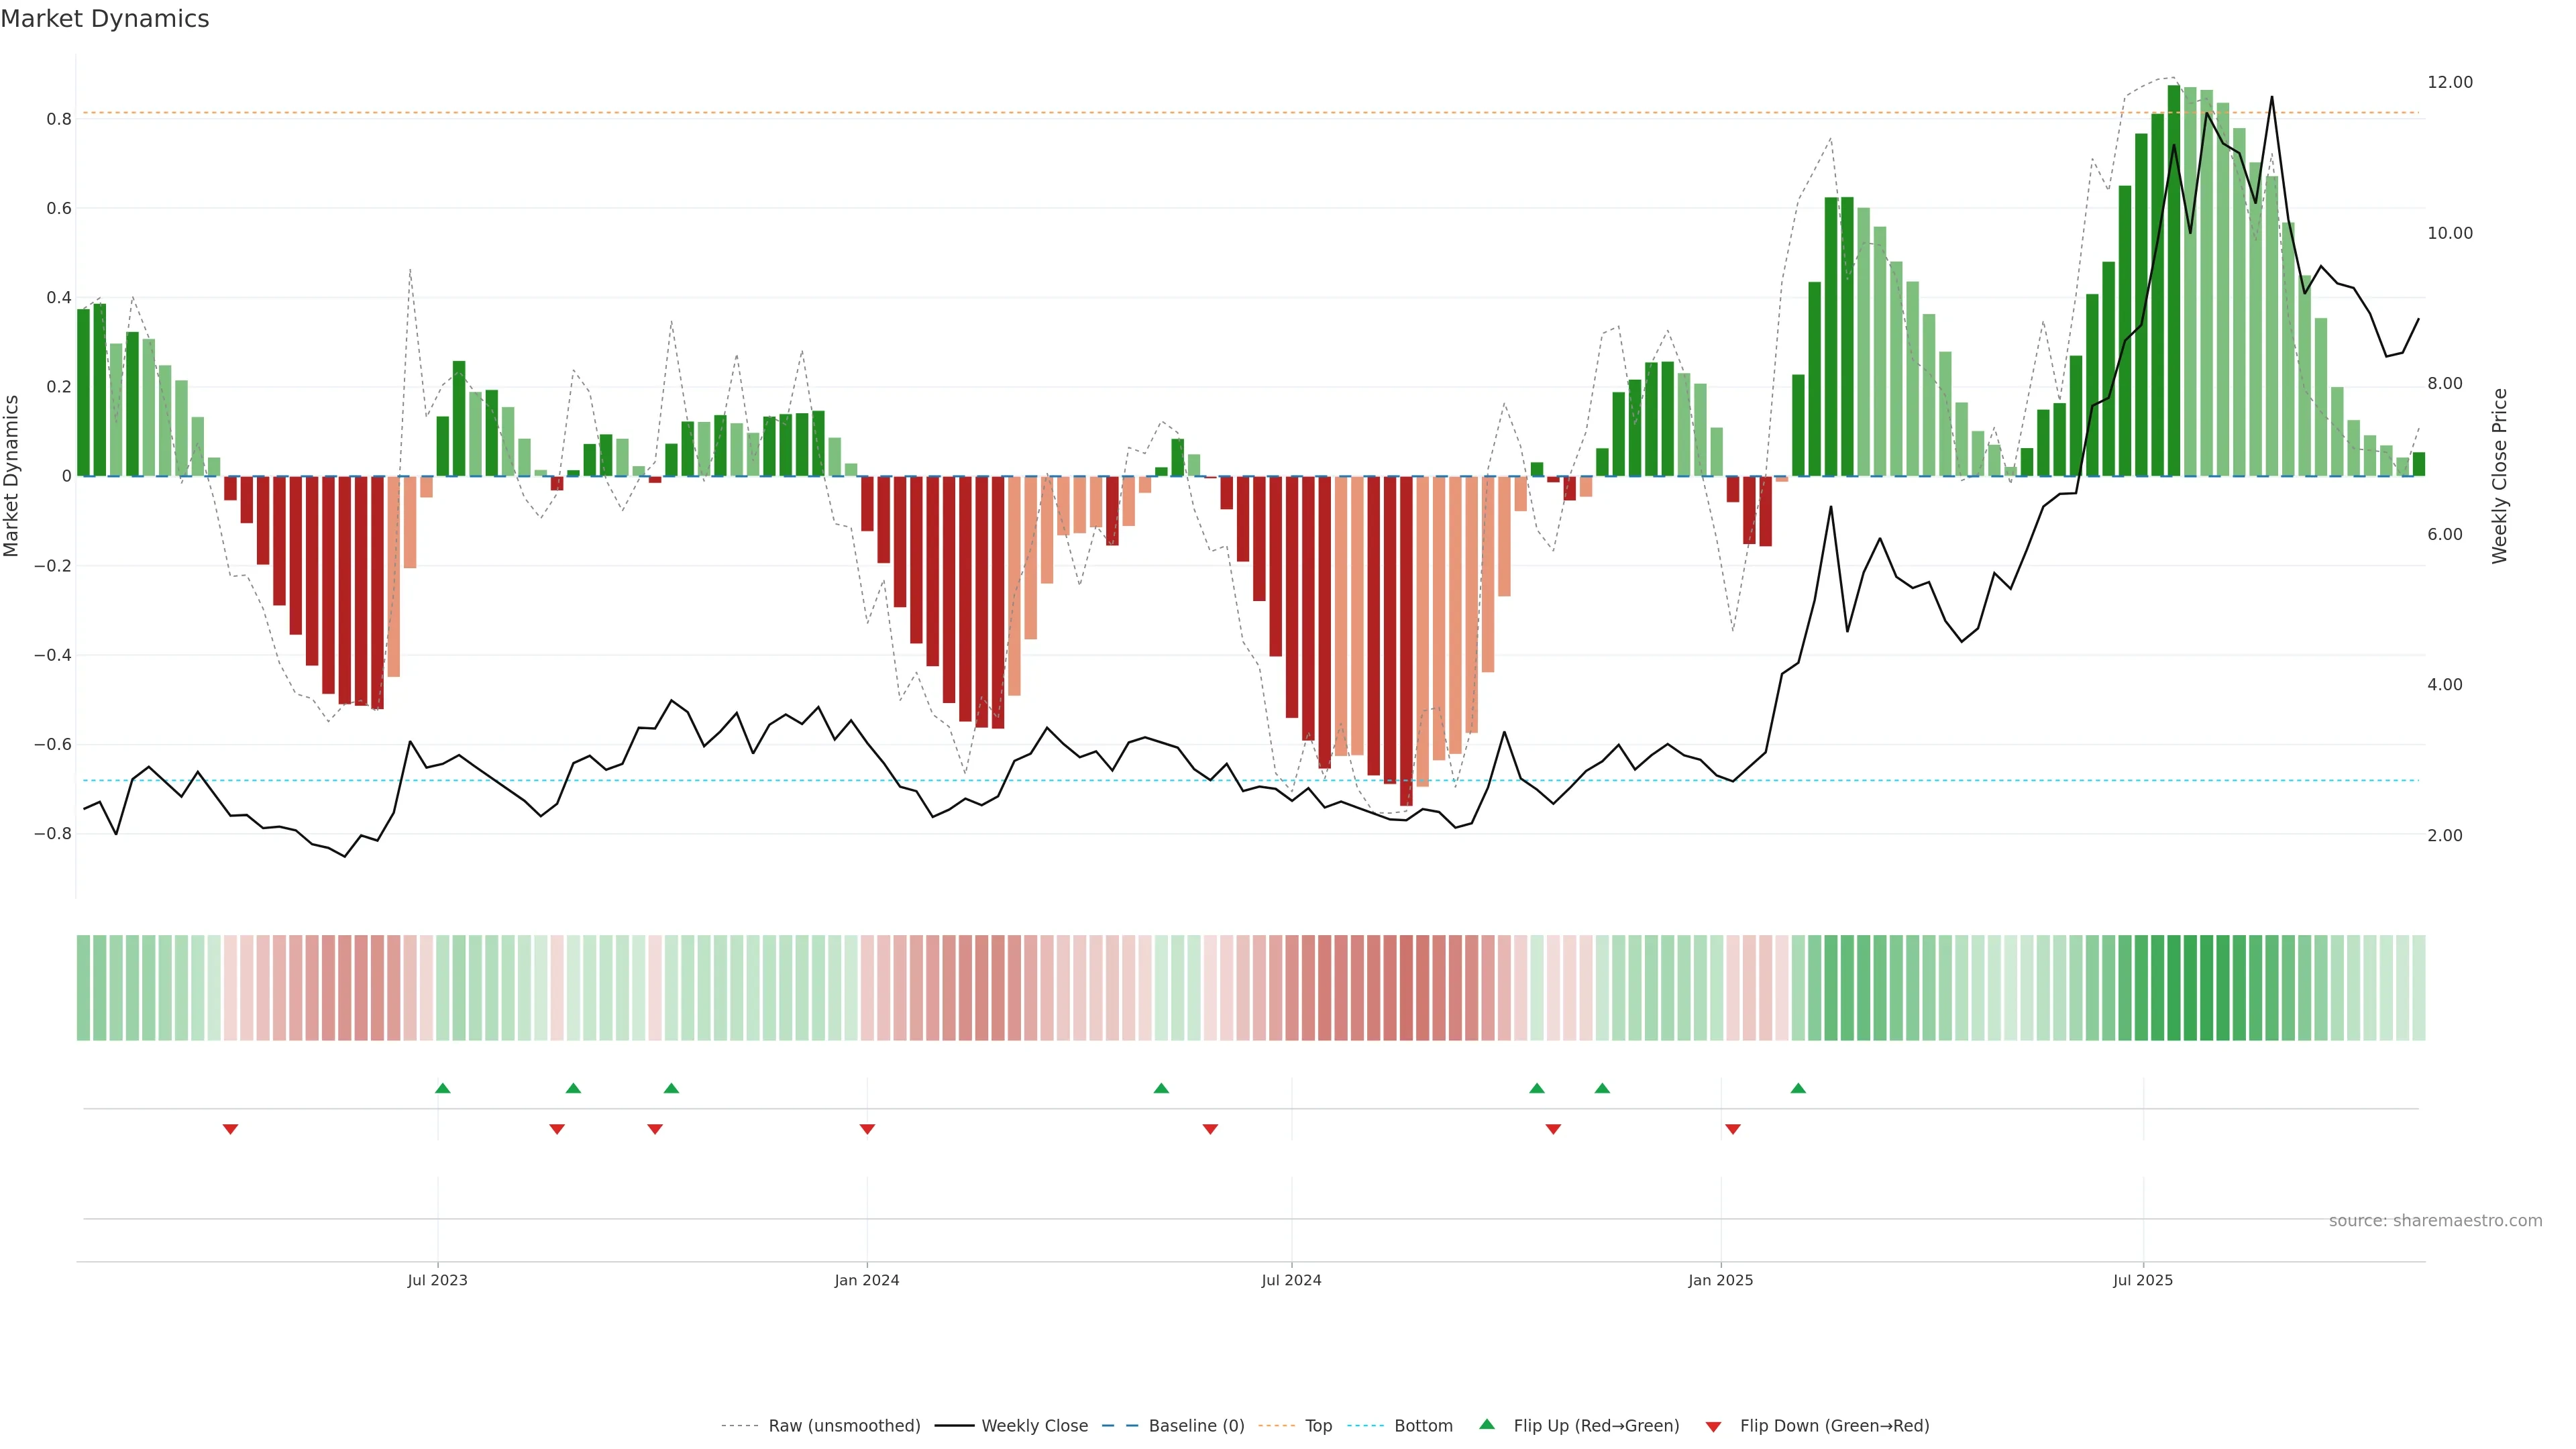Click the Weekly Close Price axis title

[x=2499, y=476]
